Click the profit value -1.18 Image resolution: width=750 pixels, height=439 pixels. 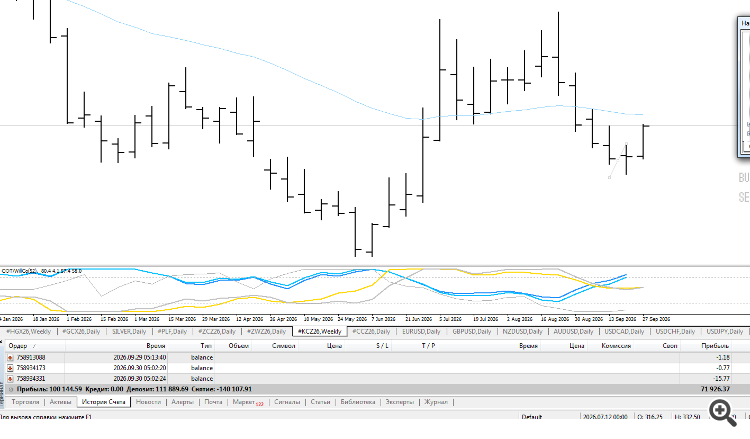[x=723, y=357]
